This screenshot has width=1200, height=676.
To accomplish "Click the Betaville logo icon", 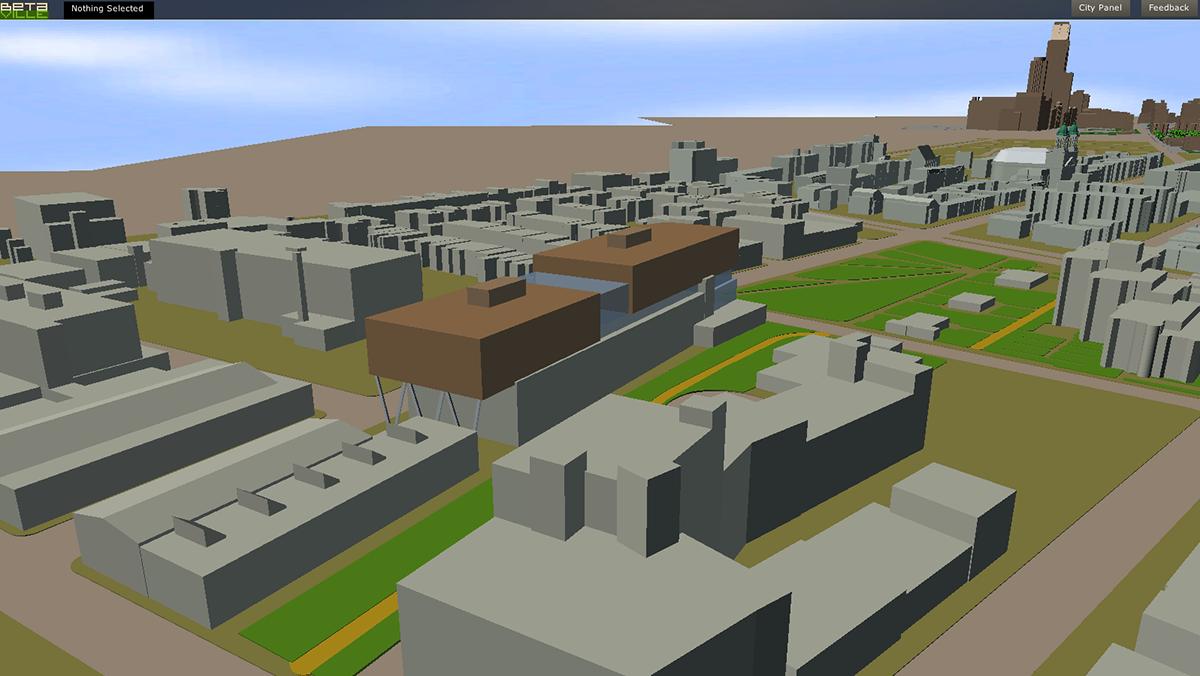I will [24, 9].
